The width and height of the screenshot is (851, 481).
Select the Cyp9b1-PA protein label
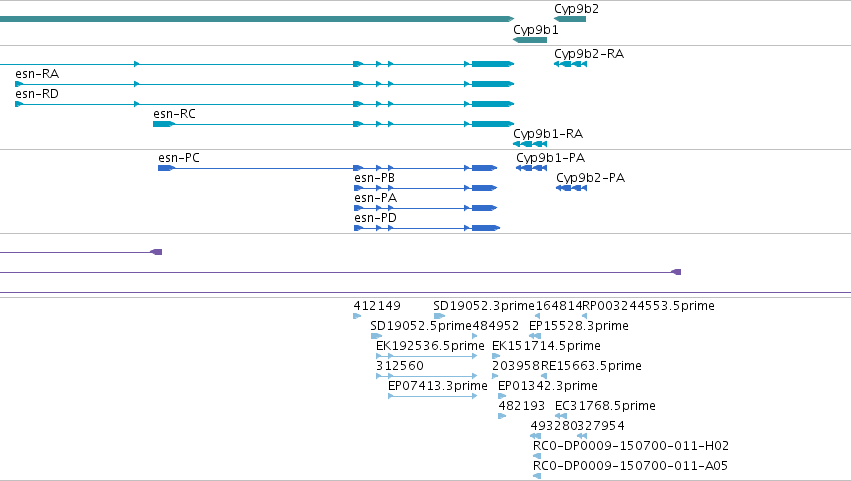click(550, 158)
